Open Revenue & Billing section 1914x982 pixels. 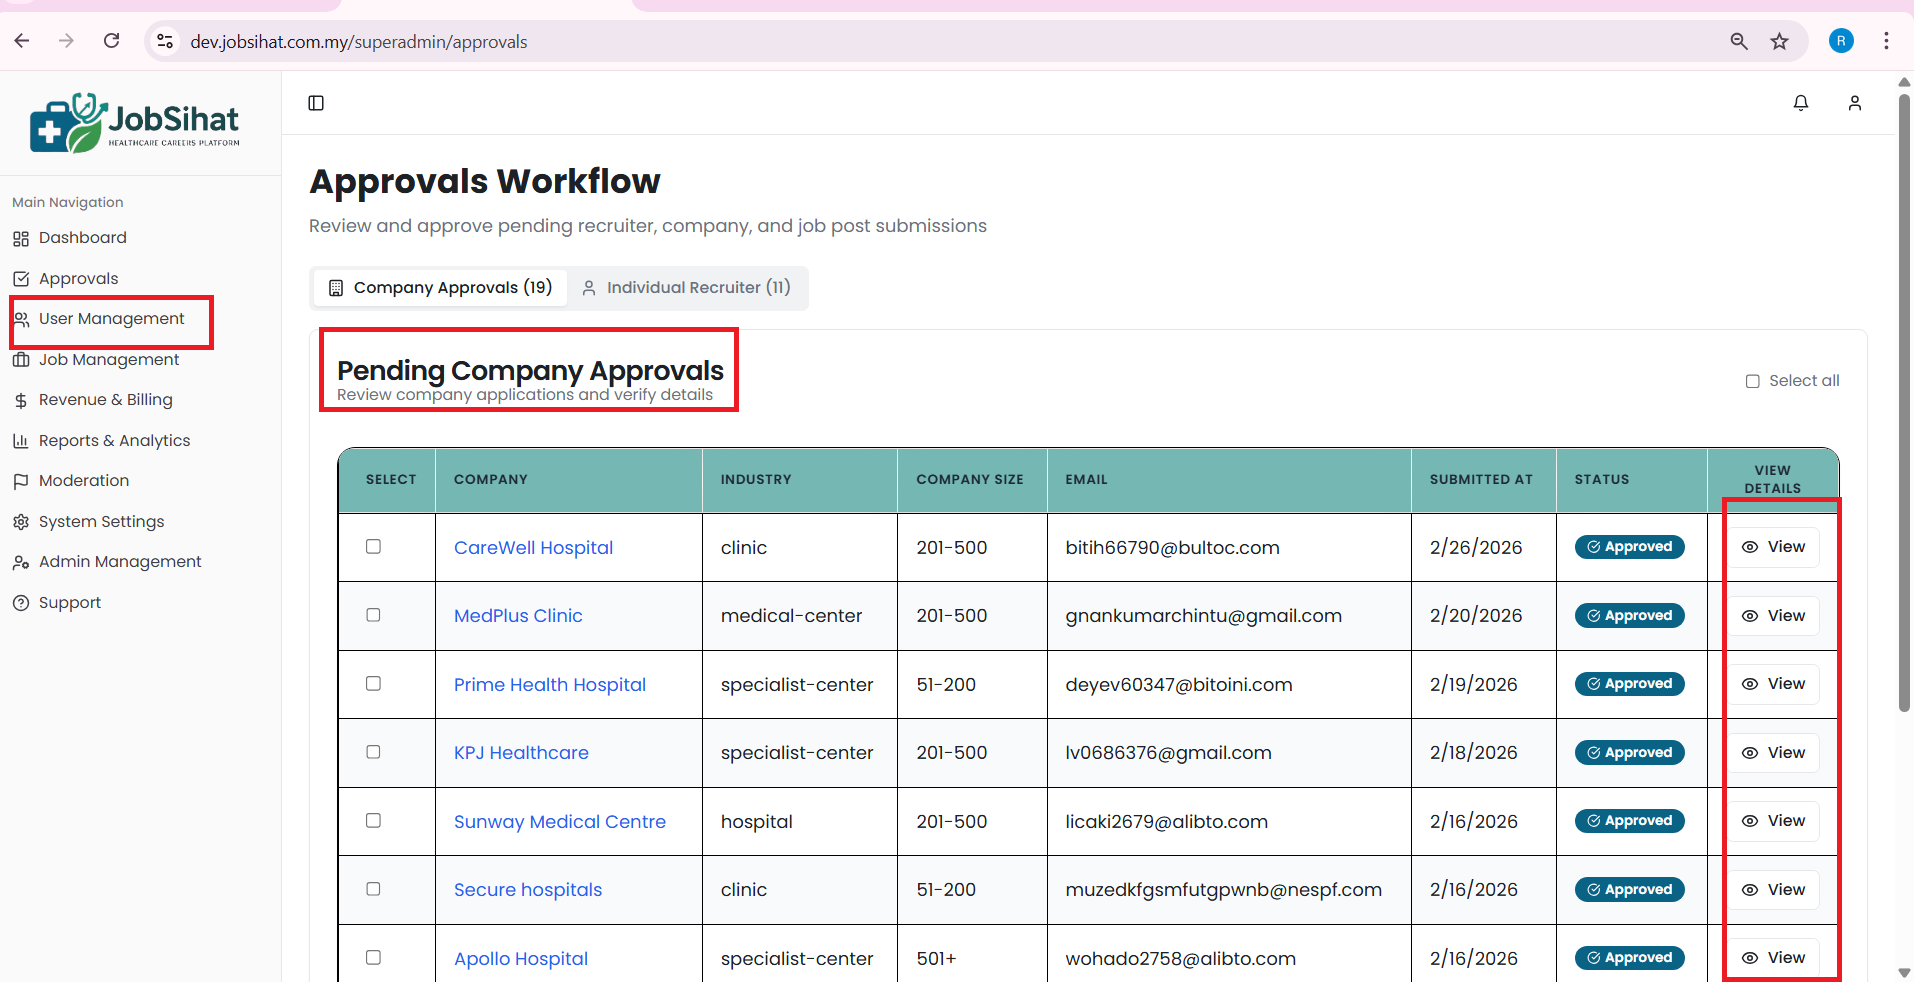coord(105,400)
